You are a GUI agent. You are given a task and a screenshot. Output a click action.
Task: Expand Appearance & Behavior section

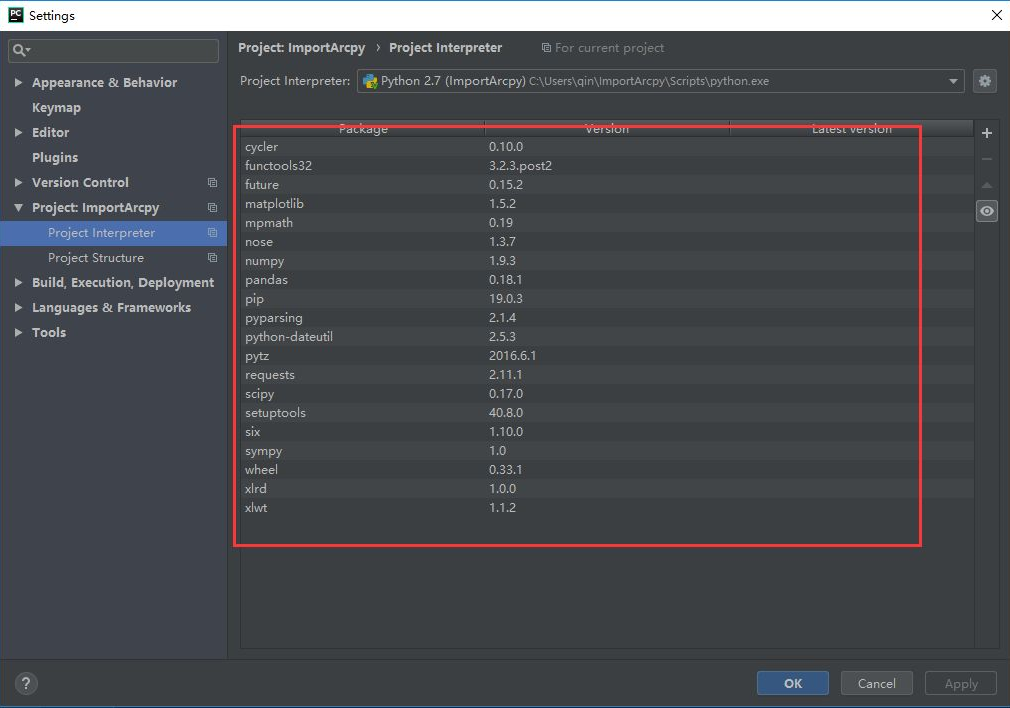coord(18,82)
